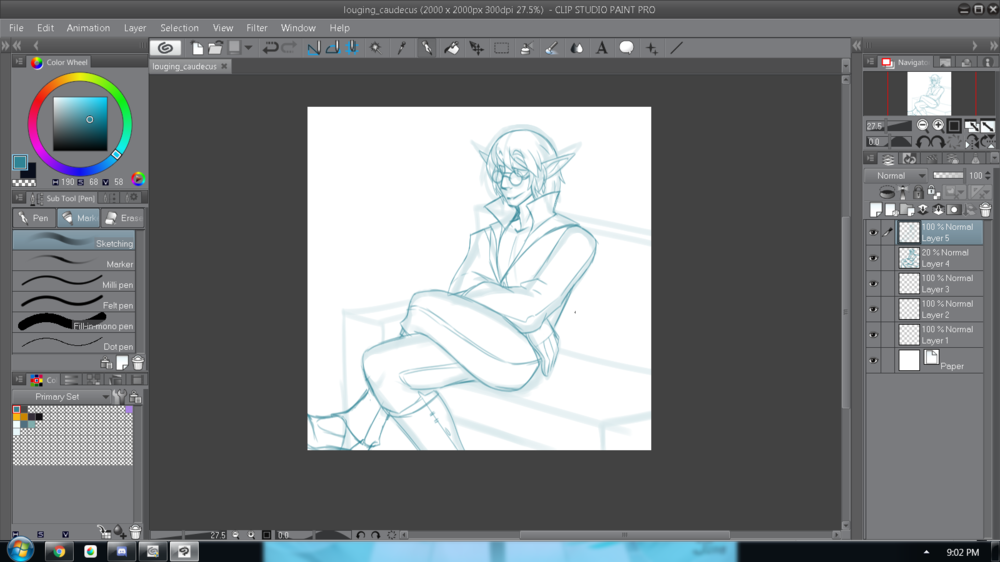This screenshot has width=1000, height=562.
Task: Click the teal main color swatch
Action: 20,163
